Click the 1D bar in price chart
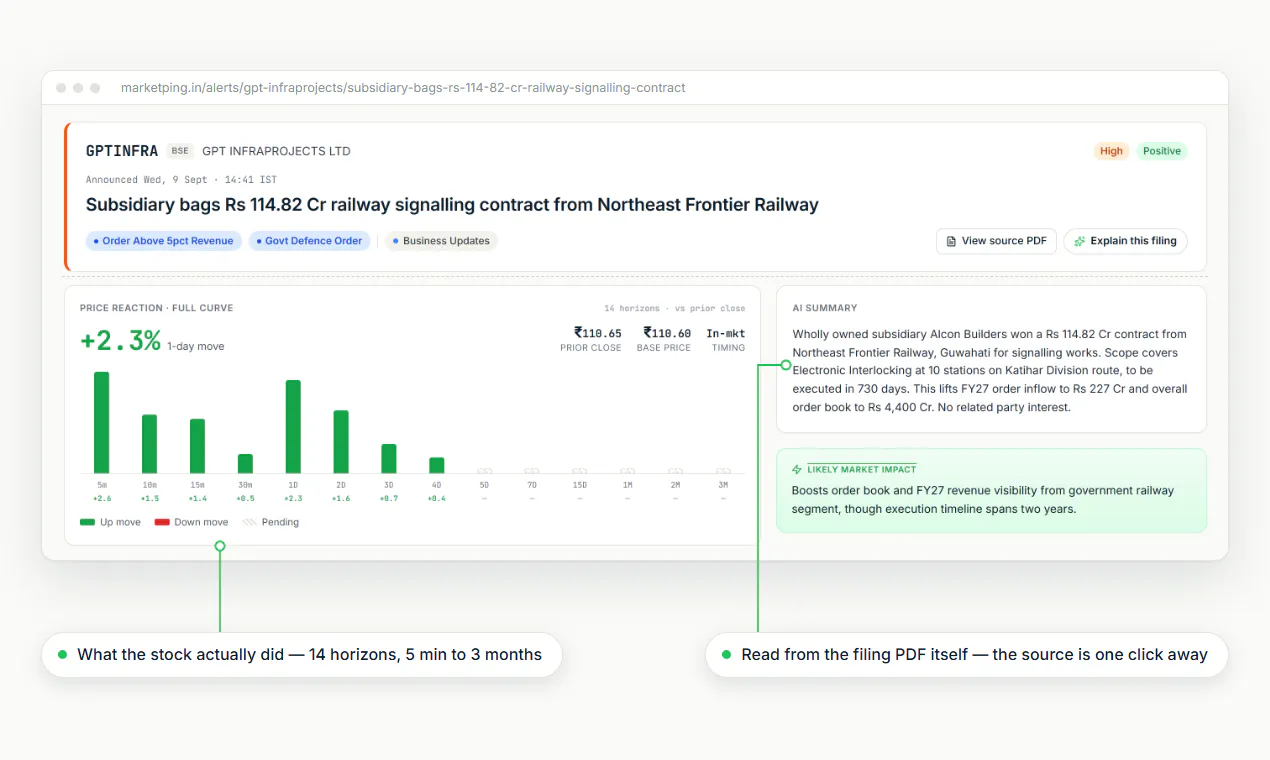 pyautogui.click(x=293, y=426)
